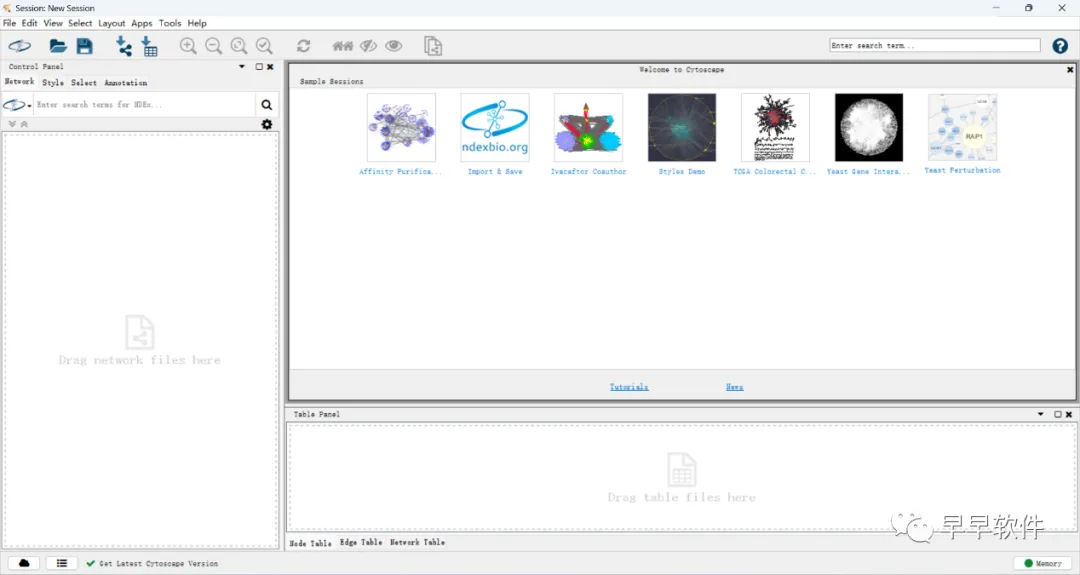The width and height of the screenshot is (1080, 575).
Task: Open network search provider dropdown
Action: 17,105
